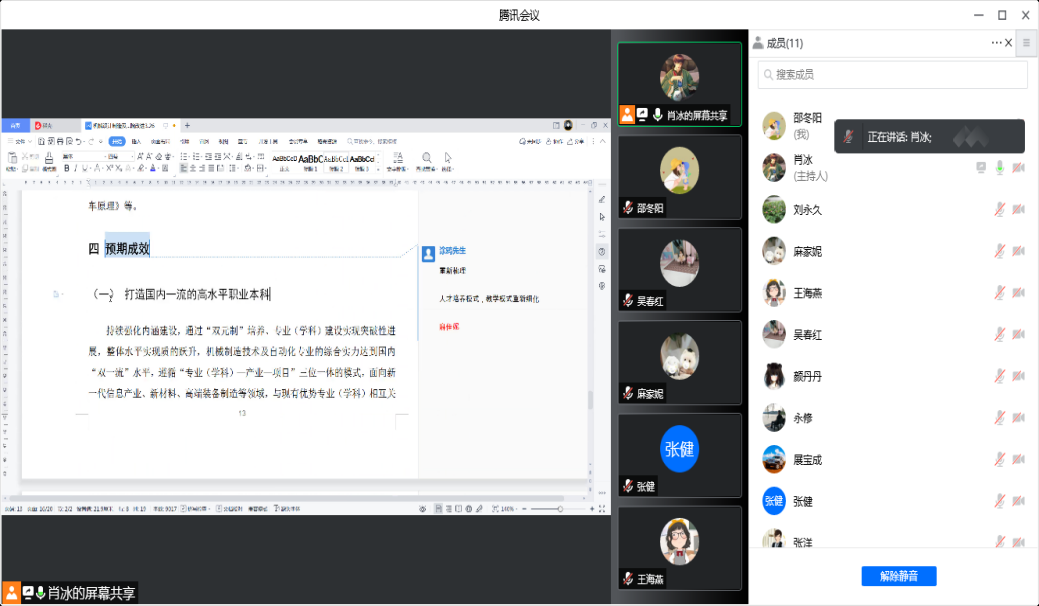Select member 颜丹丹 in the list

coord(894,376)
